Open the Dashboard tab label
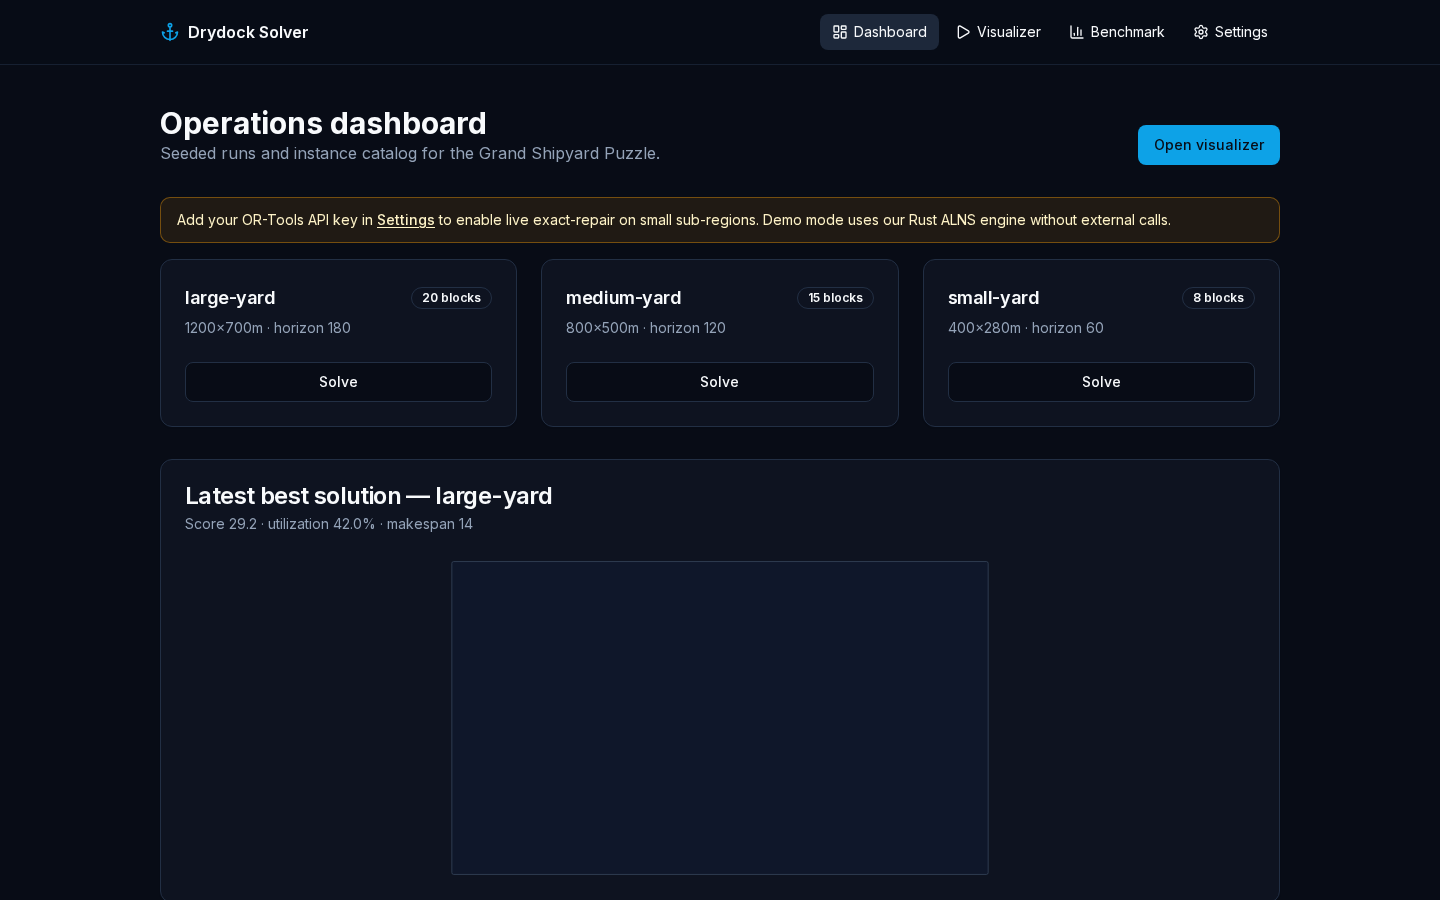1440x900 pixels. [890, 32]
